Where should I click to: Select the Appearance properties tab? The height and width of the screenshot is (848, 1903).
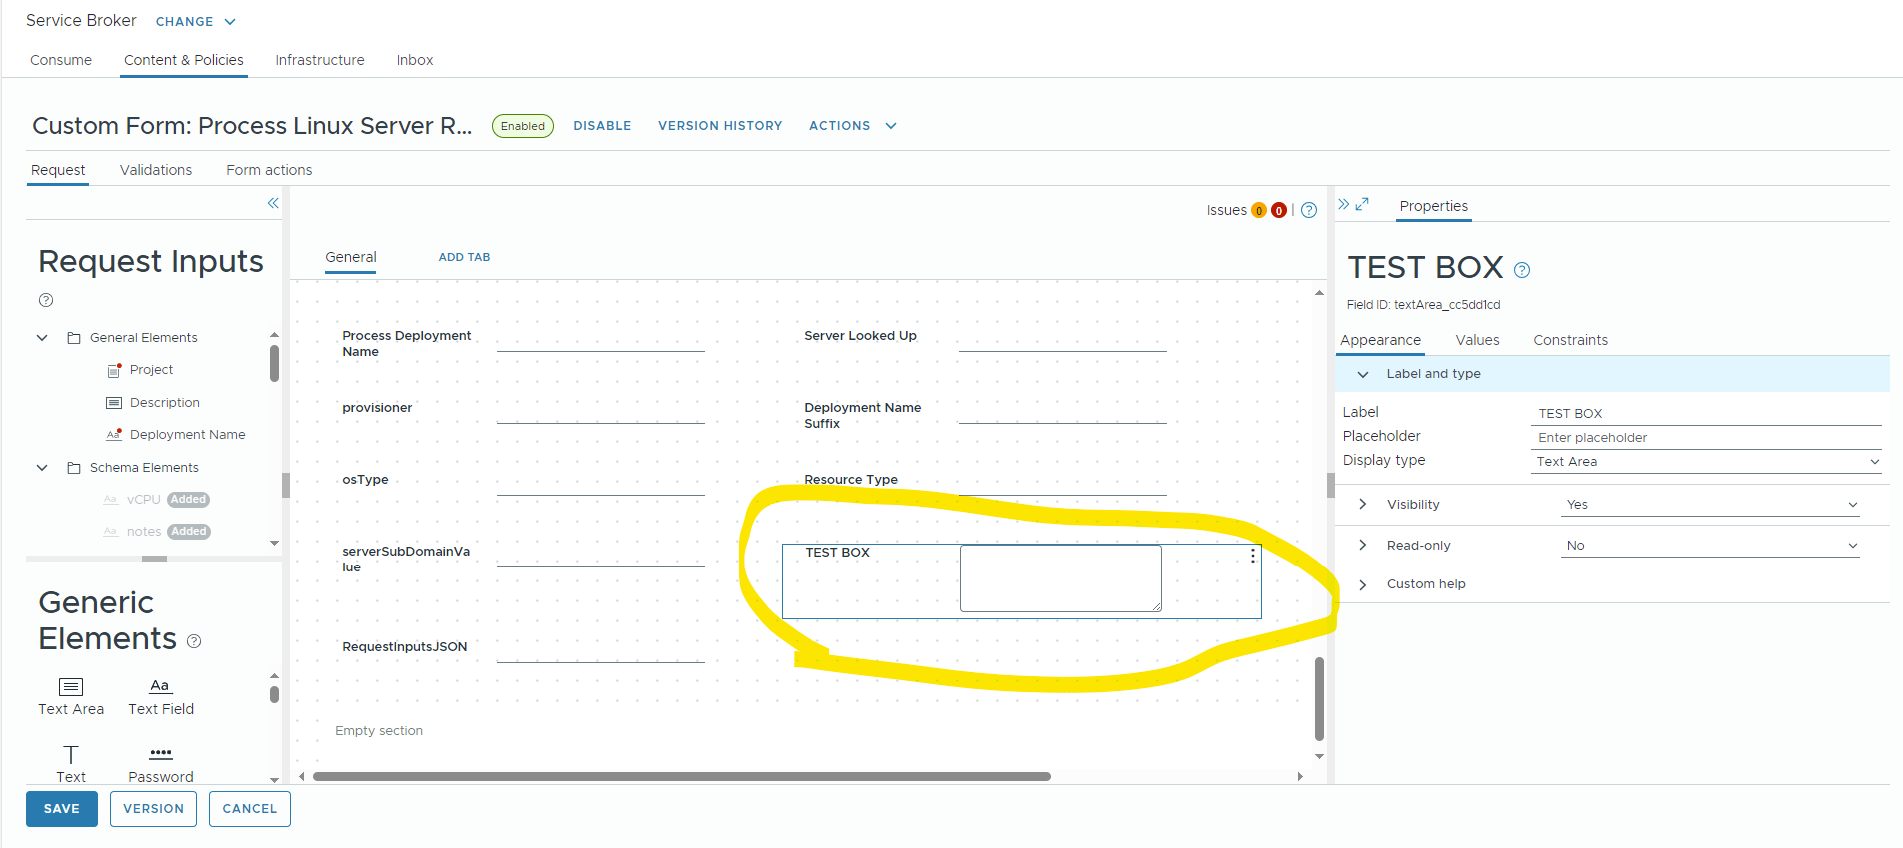(1380, 340)
